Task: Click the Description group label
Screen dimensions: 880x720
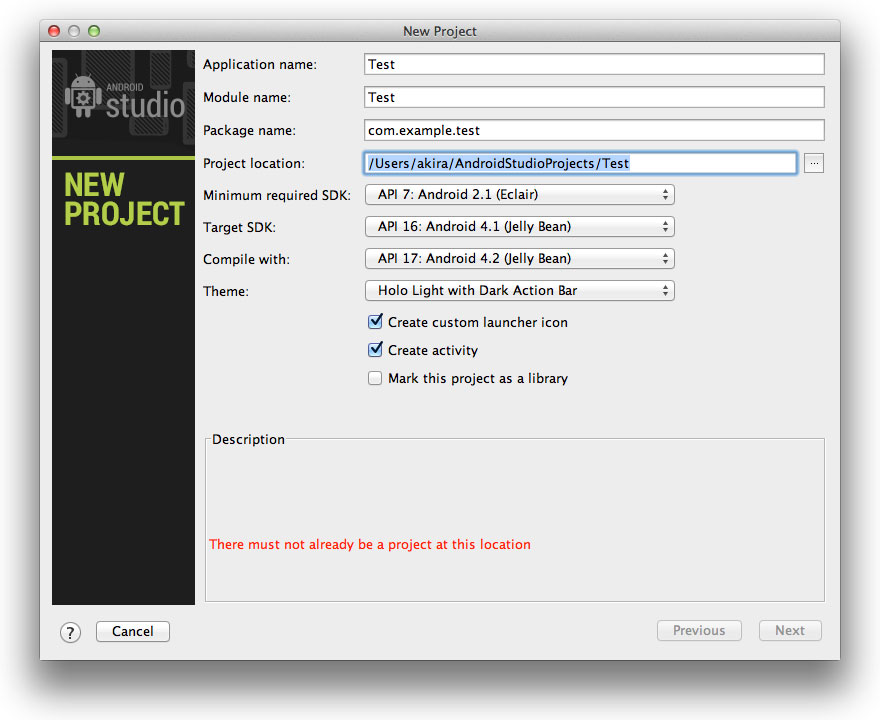Action: pyautogui.click(x=248, y=439)
